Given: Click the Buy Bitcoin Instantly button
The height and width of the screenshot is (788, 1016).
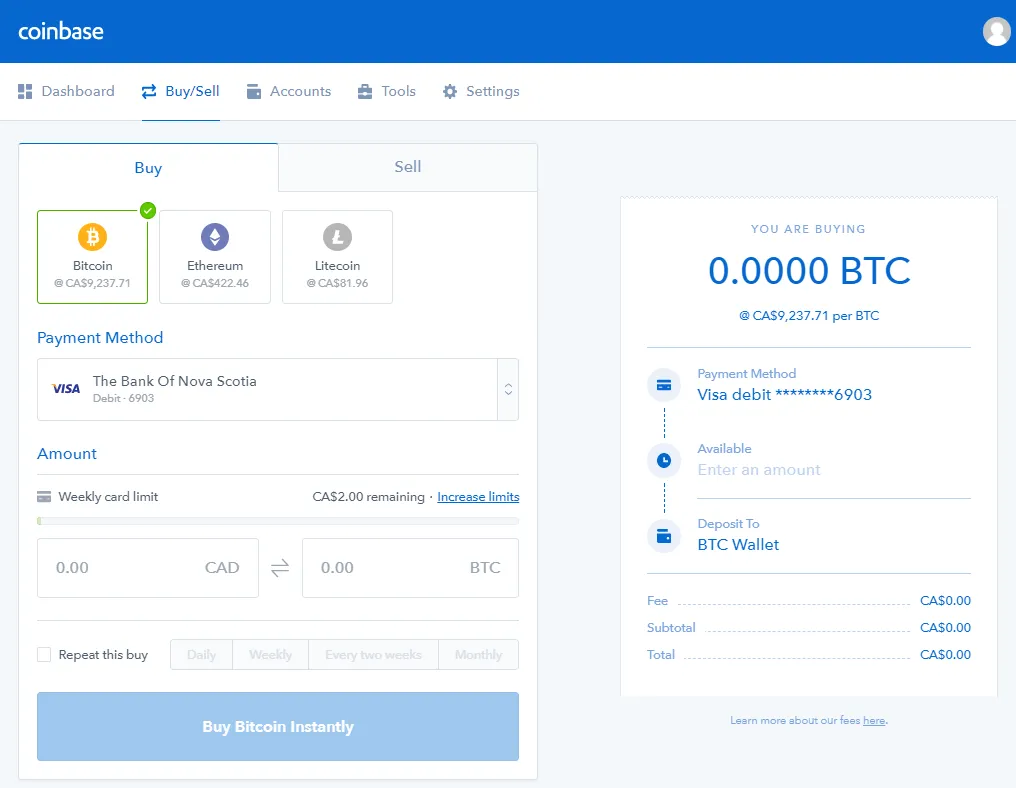Looking at the screenshot, I should (278, 726).
